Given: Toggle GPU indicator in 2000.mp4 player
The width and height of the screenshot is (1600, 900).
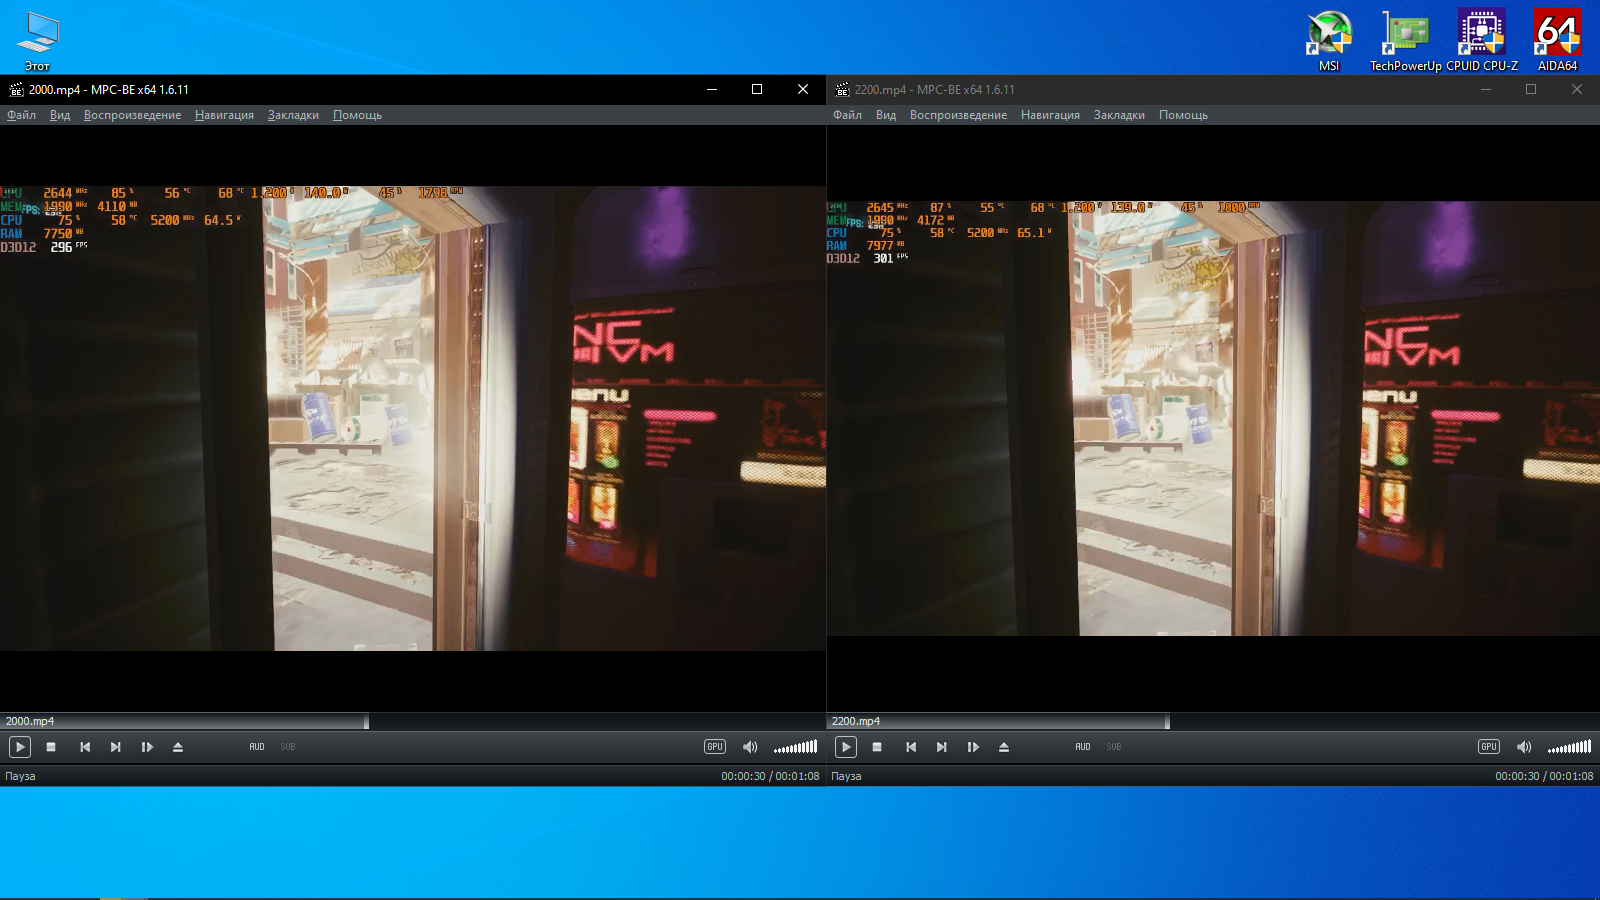Looking at the screenshot, I should point(715,747).
